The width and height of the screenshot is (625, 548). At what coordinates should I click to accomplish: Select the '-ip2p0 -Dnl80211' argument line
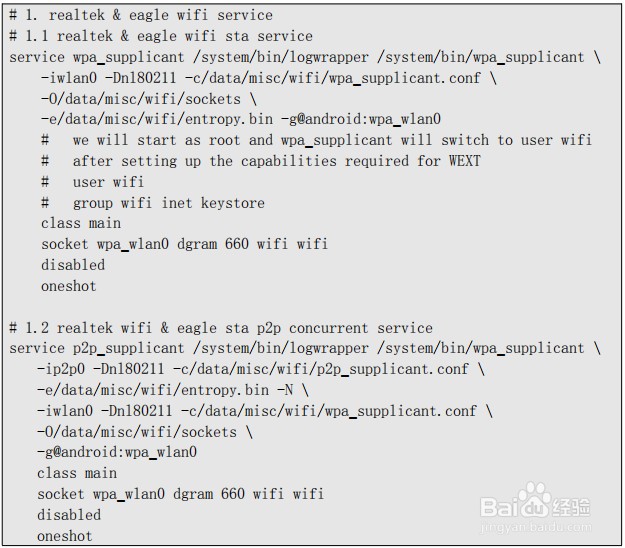260,369
